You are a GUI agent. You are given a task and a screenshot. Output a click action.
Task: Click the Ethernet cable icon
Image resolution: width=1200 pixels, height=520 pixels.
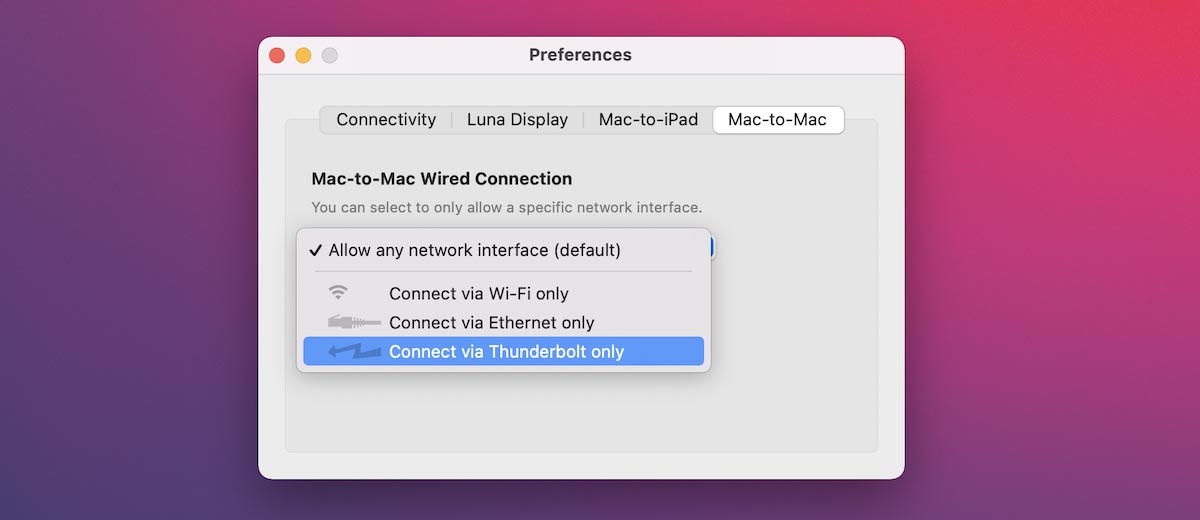pos(354,322)
